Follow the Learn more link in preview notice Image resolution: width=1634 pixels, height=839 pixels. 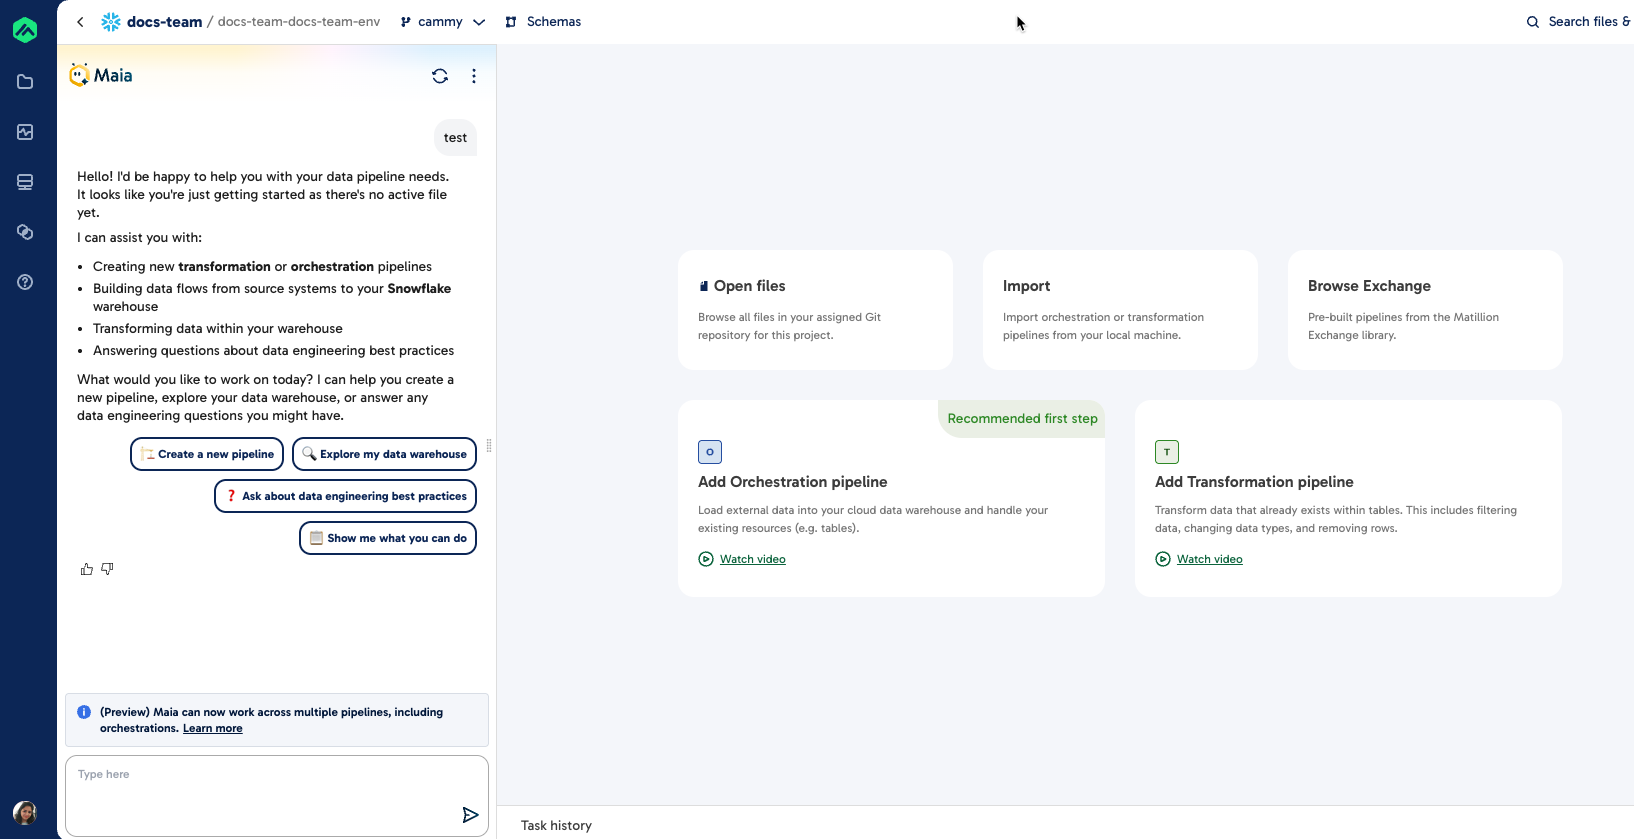(213, 729)
